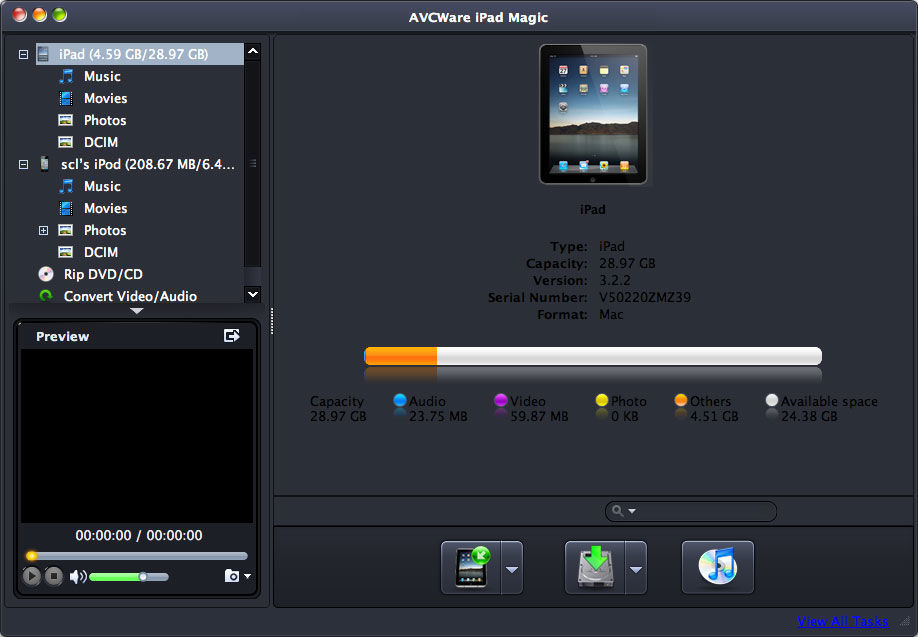The image size is (918, 637).
Task: Click the purple Video legend dot
Action: pos(501,400)
